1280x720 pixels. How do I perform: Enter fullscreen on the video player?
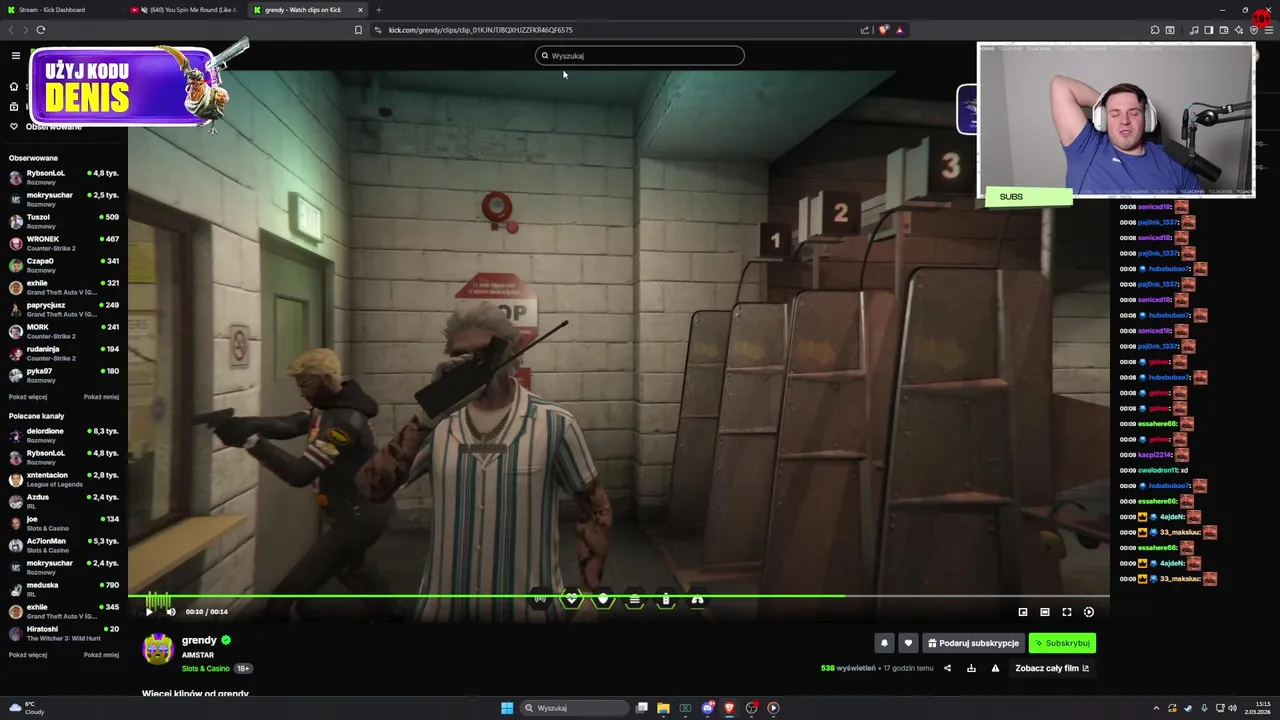click(x=1067, y=612)
